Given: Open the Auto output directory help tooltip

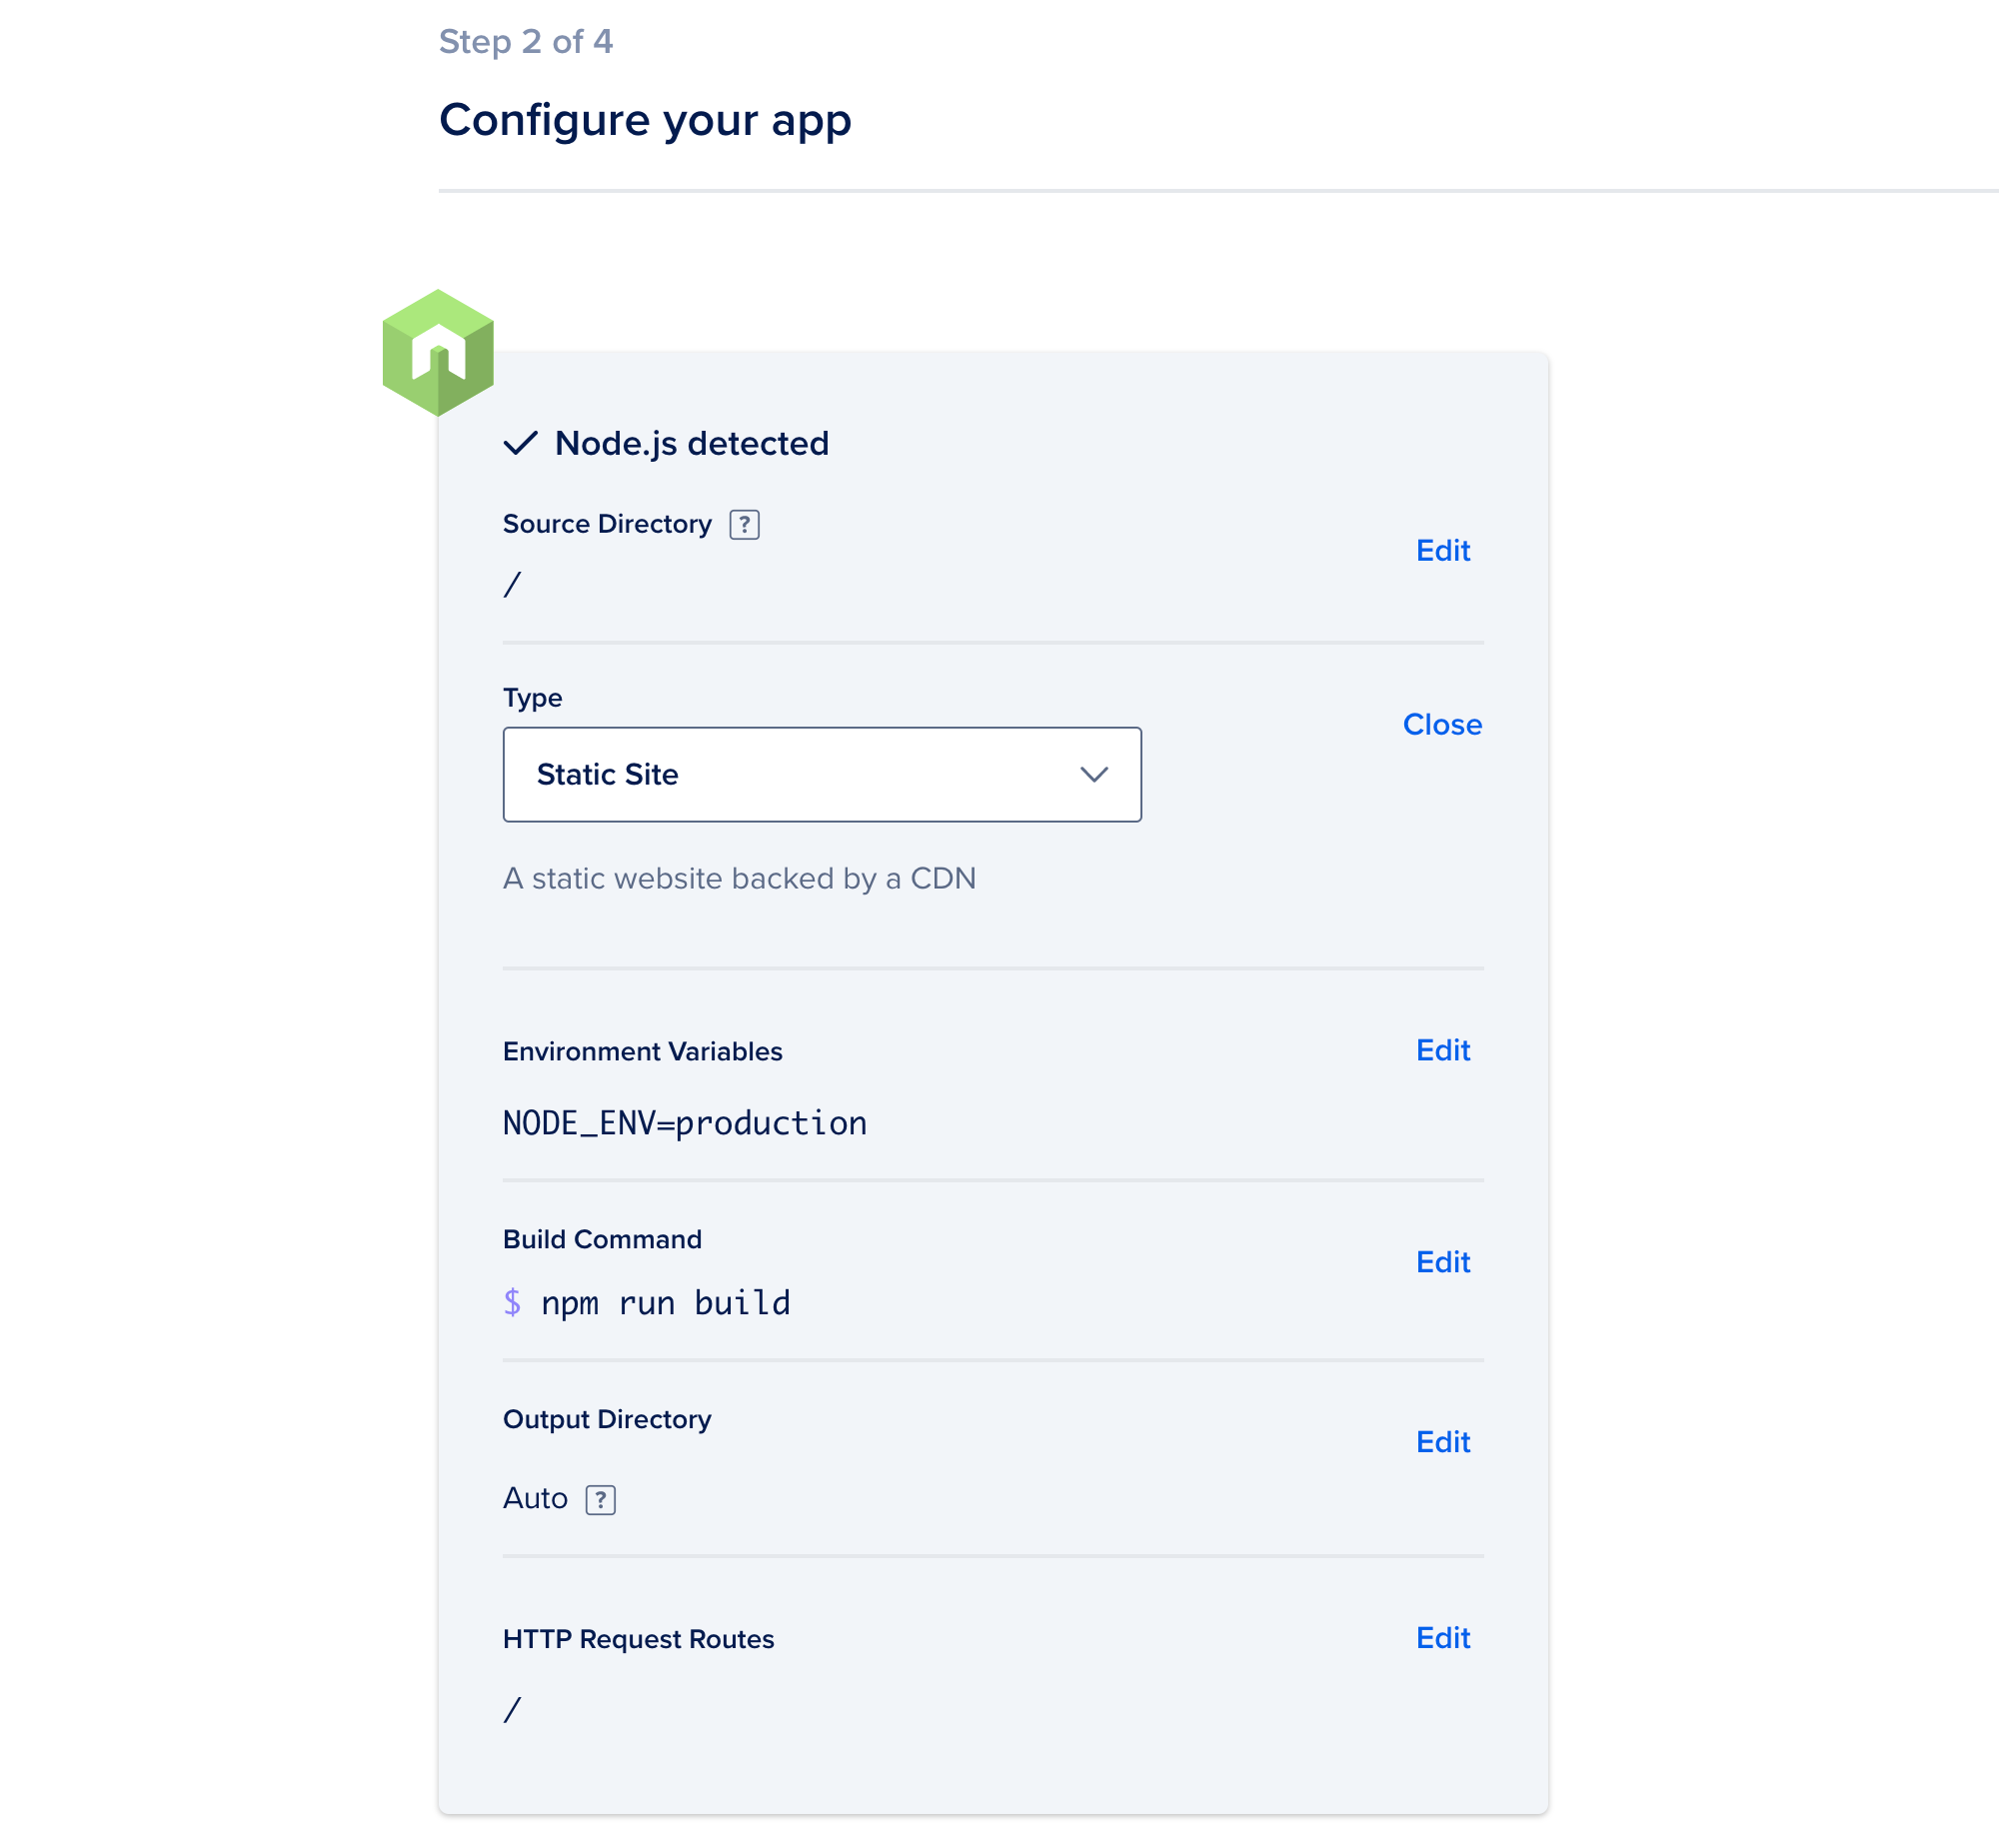Looking at the screenshot, I should coord(600,1499).
